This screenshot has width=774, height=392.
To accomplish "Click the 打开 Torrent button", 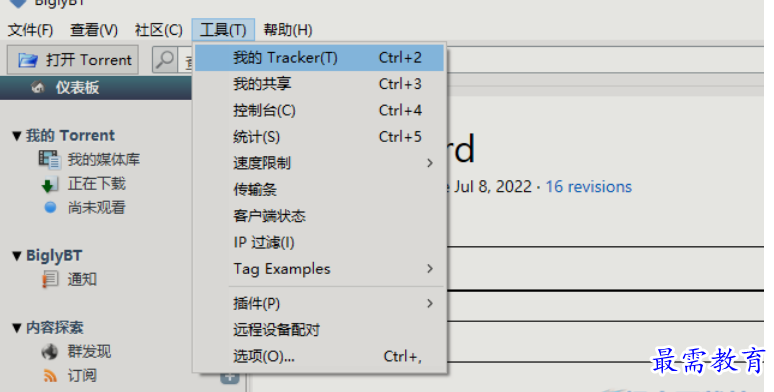I will pyautogui.click(x=73, y=60).
